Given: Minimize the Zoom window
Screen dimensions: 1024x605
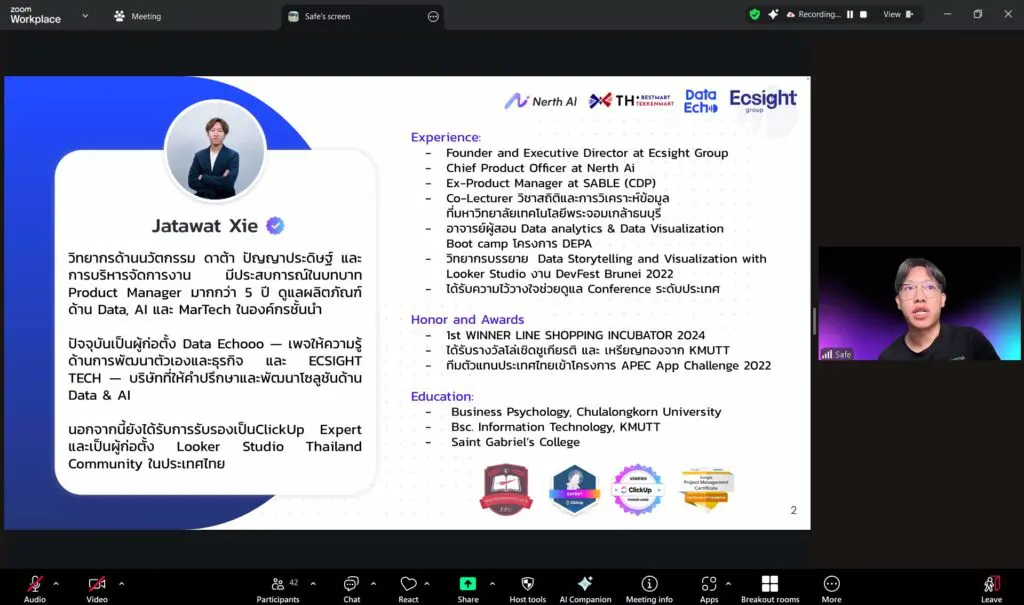Looking at the screenshot, I should tap(947, 14).
